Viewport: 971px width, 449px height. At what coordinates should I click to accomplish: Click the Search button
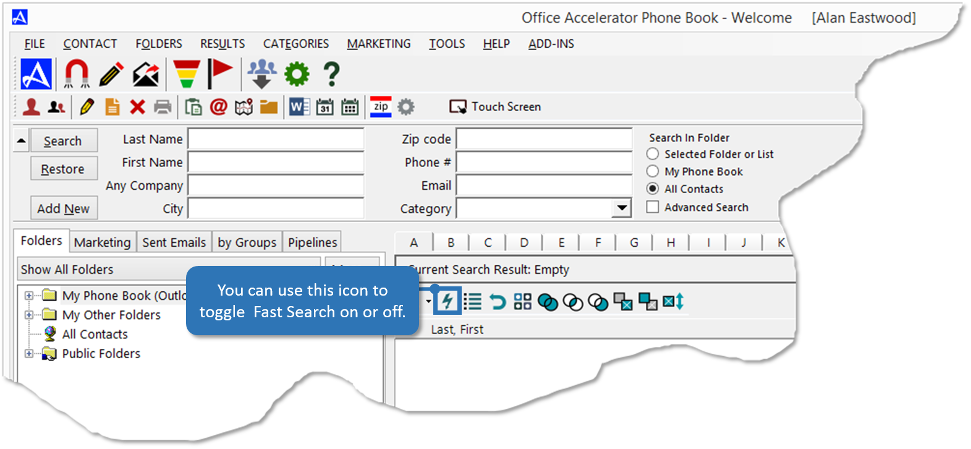point(63,141)
